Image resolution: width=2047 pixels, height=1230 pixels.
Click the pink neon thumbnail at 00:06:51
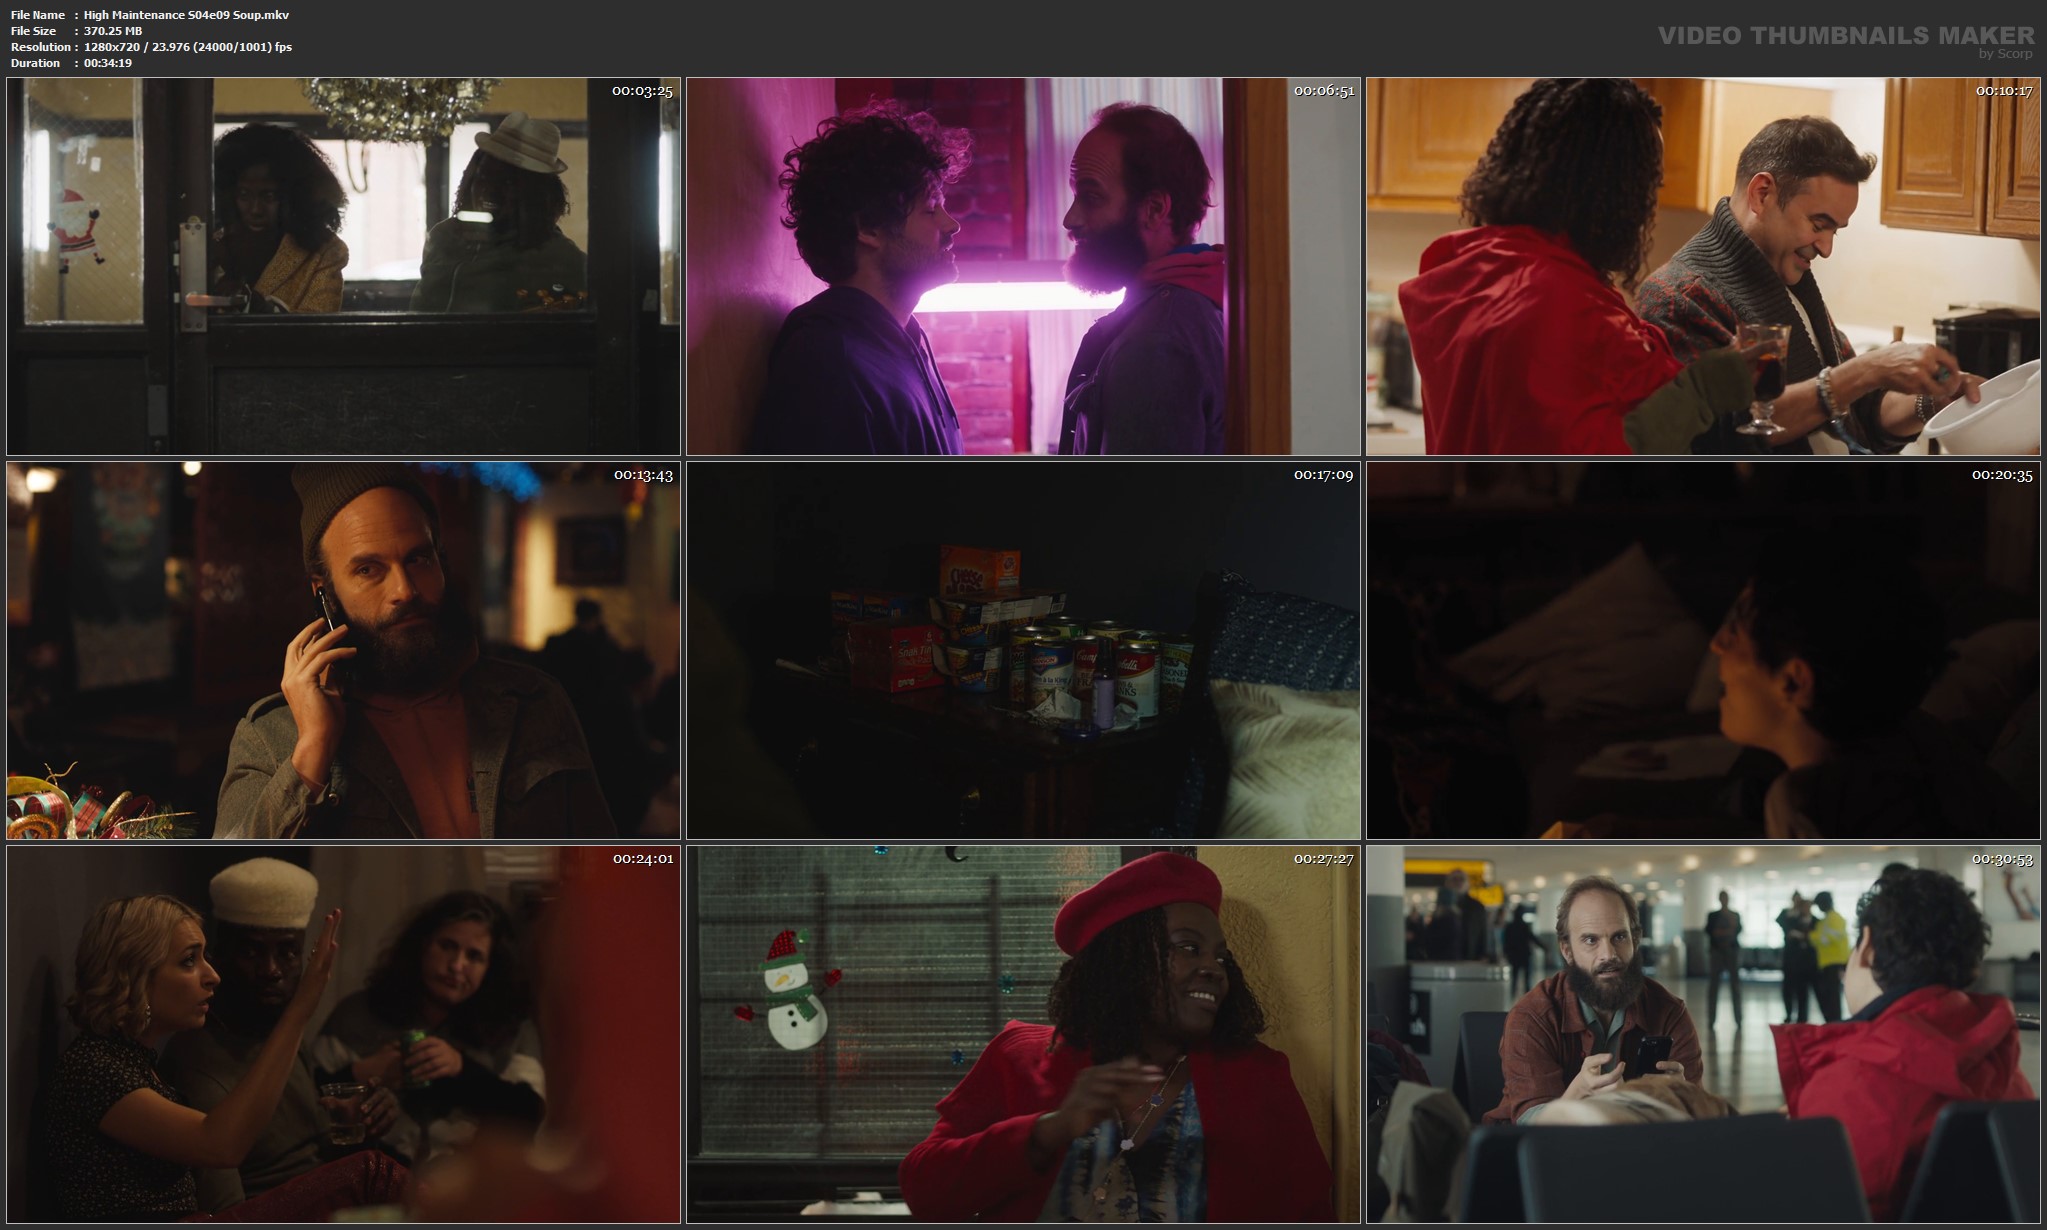[1023, 267]
